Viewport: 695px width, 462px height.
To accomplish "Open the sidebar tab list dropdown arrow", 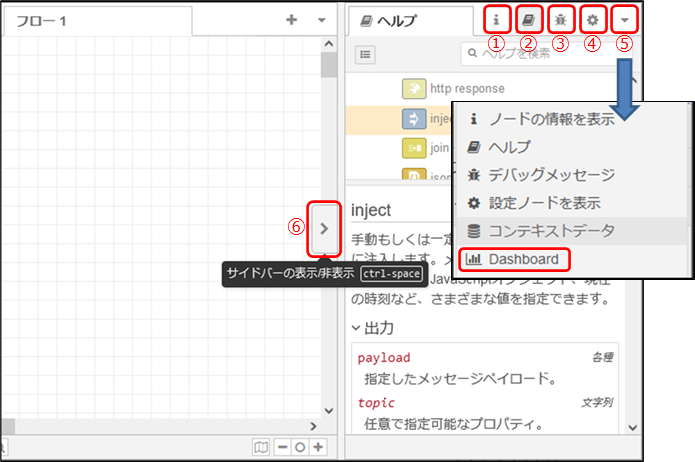I will [625, 19].
